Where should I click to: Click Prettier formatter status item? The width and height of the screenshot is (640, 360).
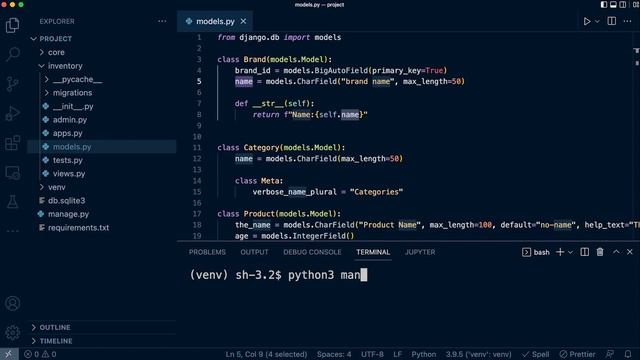pyautogui.click(x=577, y=354)
